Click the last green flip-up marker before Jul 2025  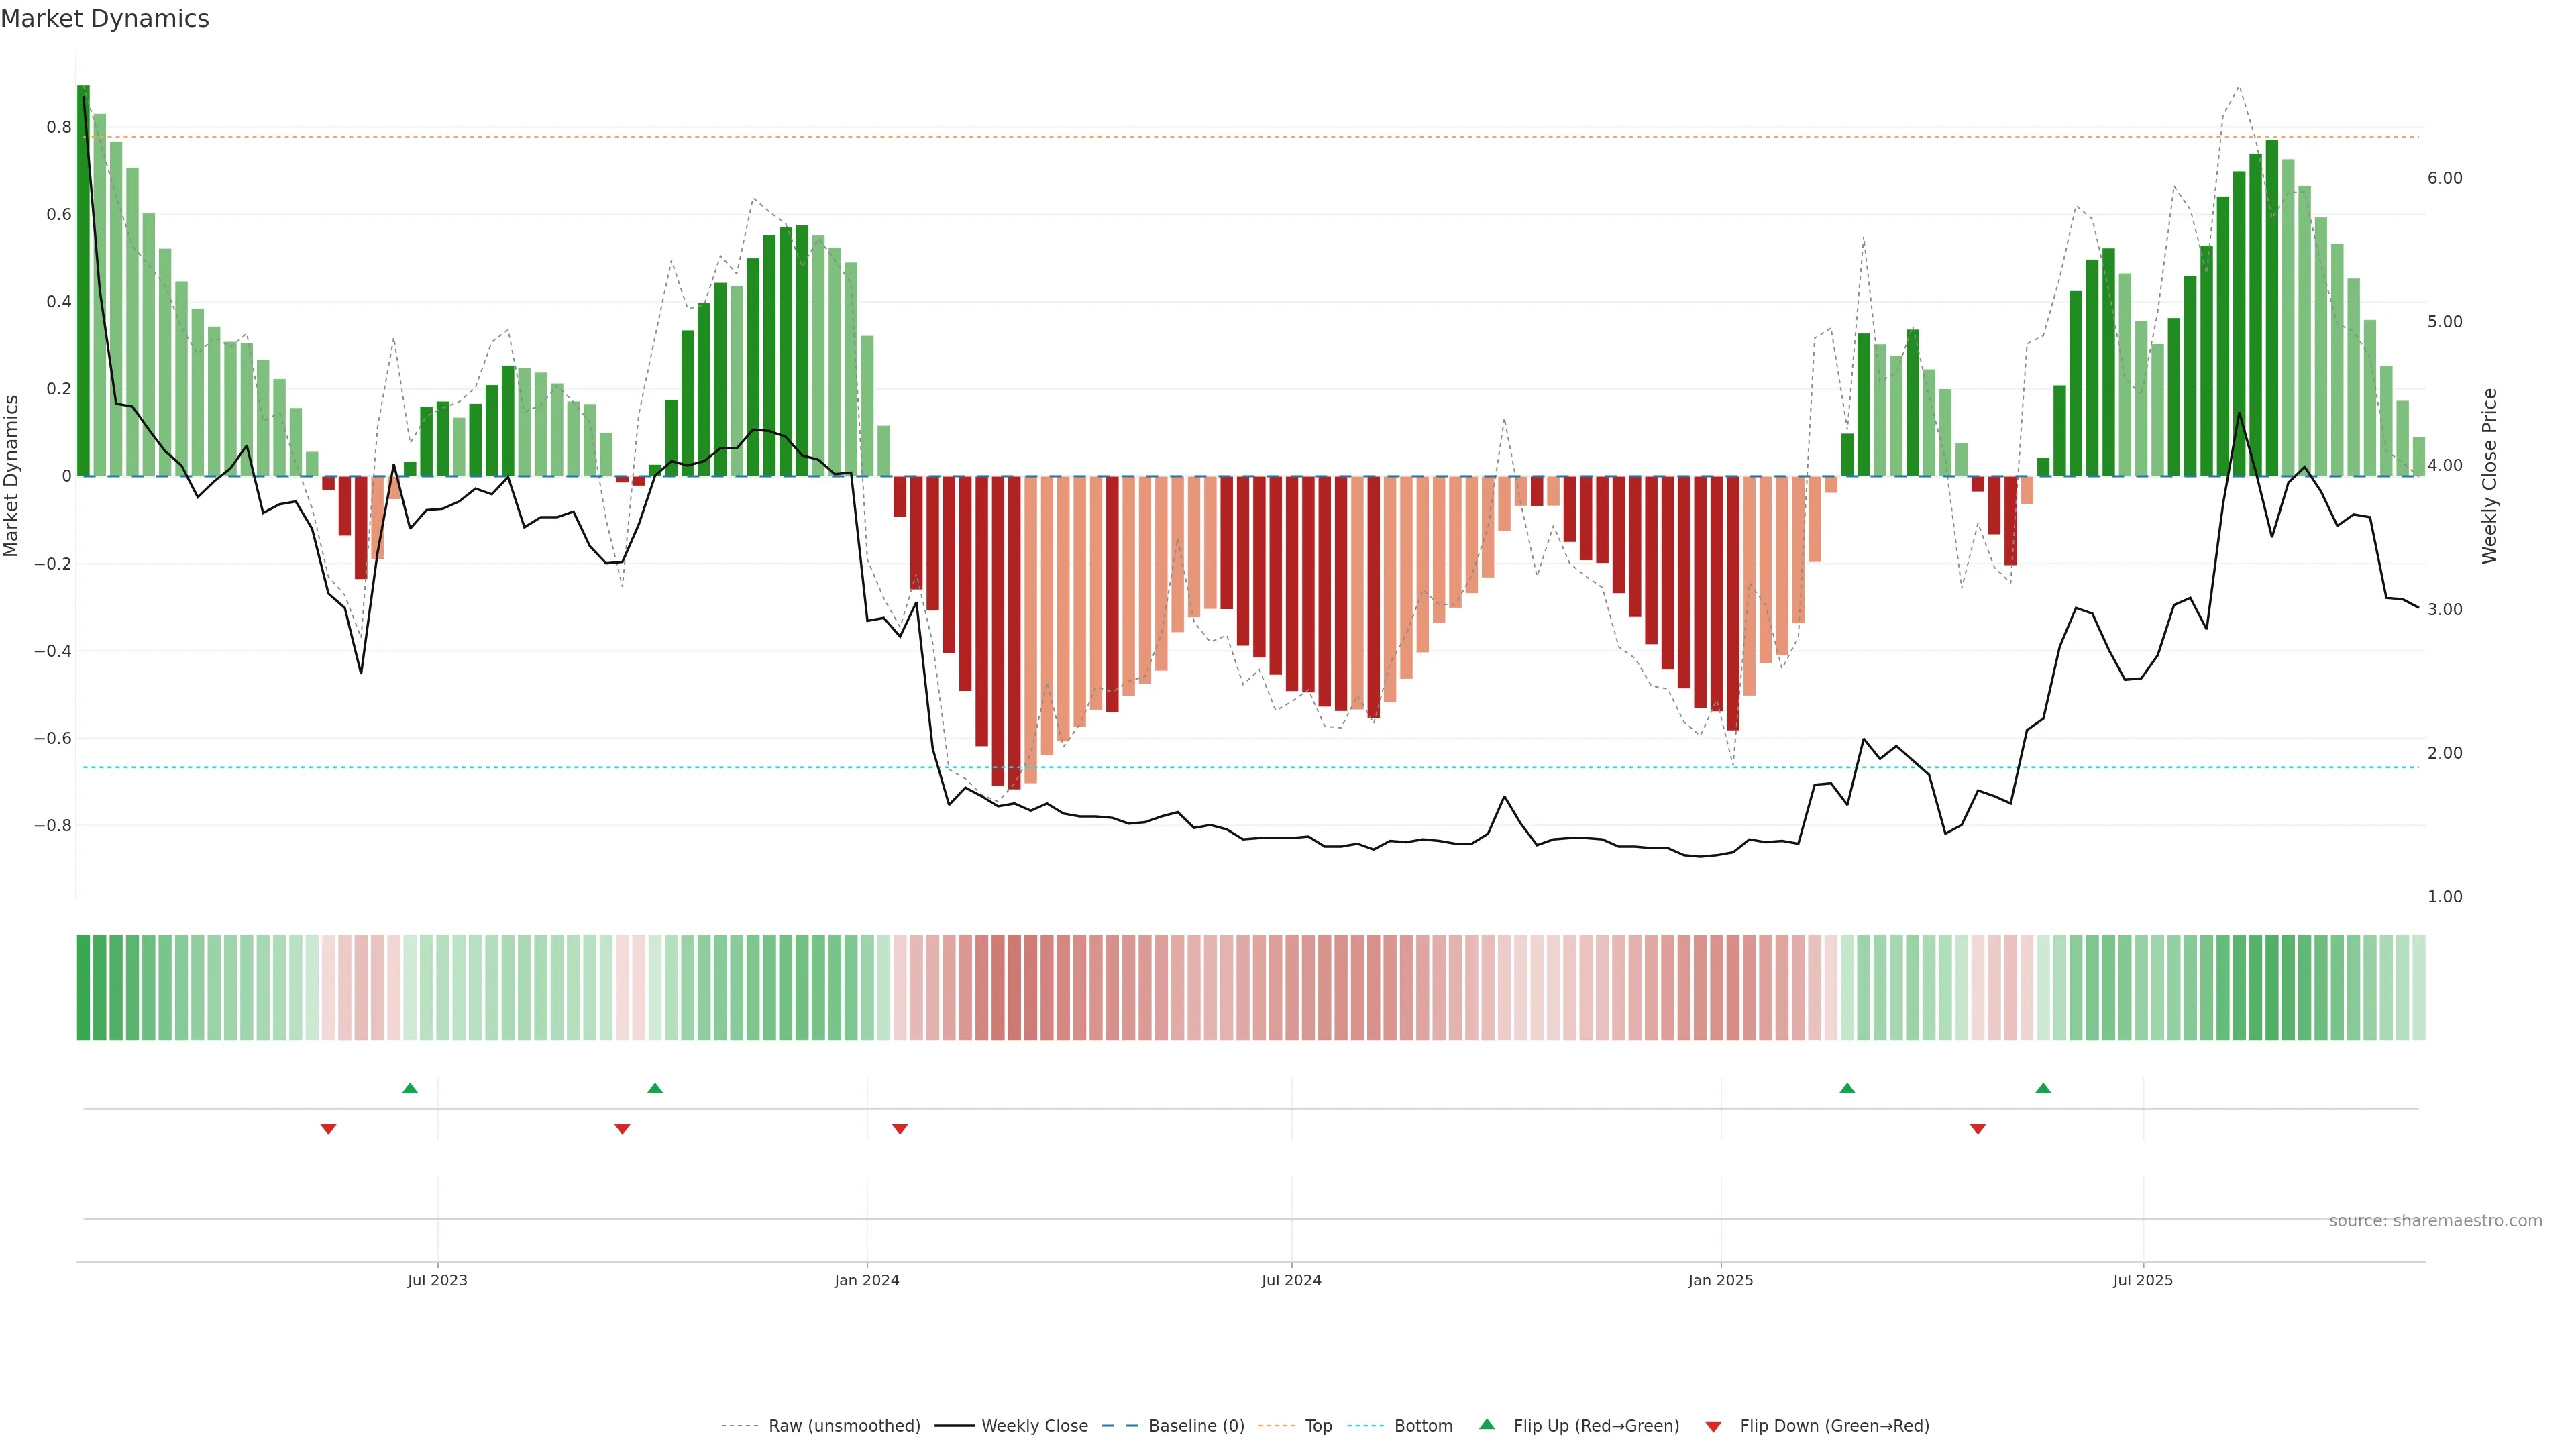coord(2043,1088)
